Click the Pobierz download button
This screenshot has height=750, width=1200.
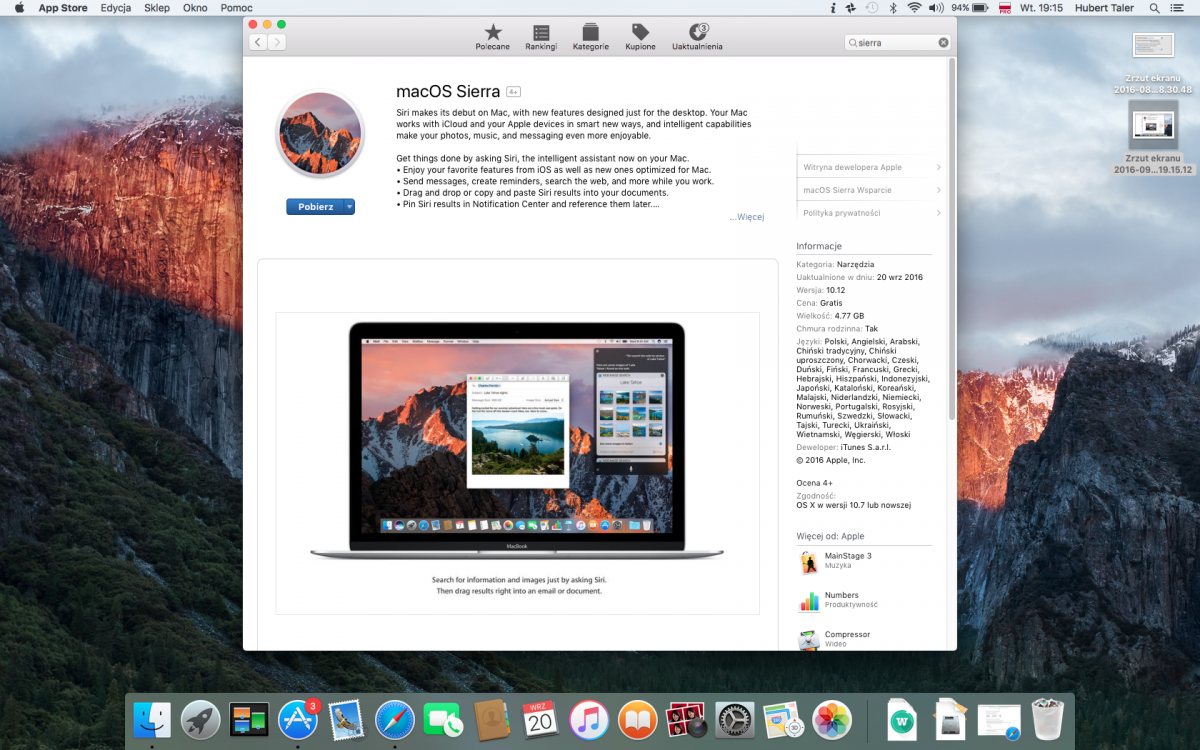(x=315, y=207)
